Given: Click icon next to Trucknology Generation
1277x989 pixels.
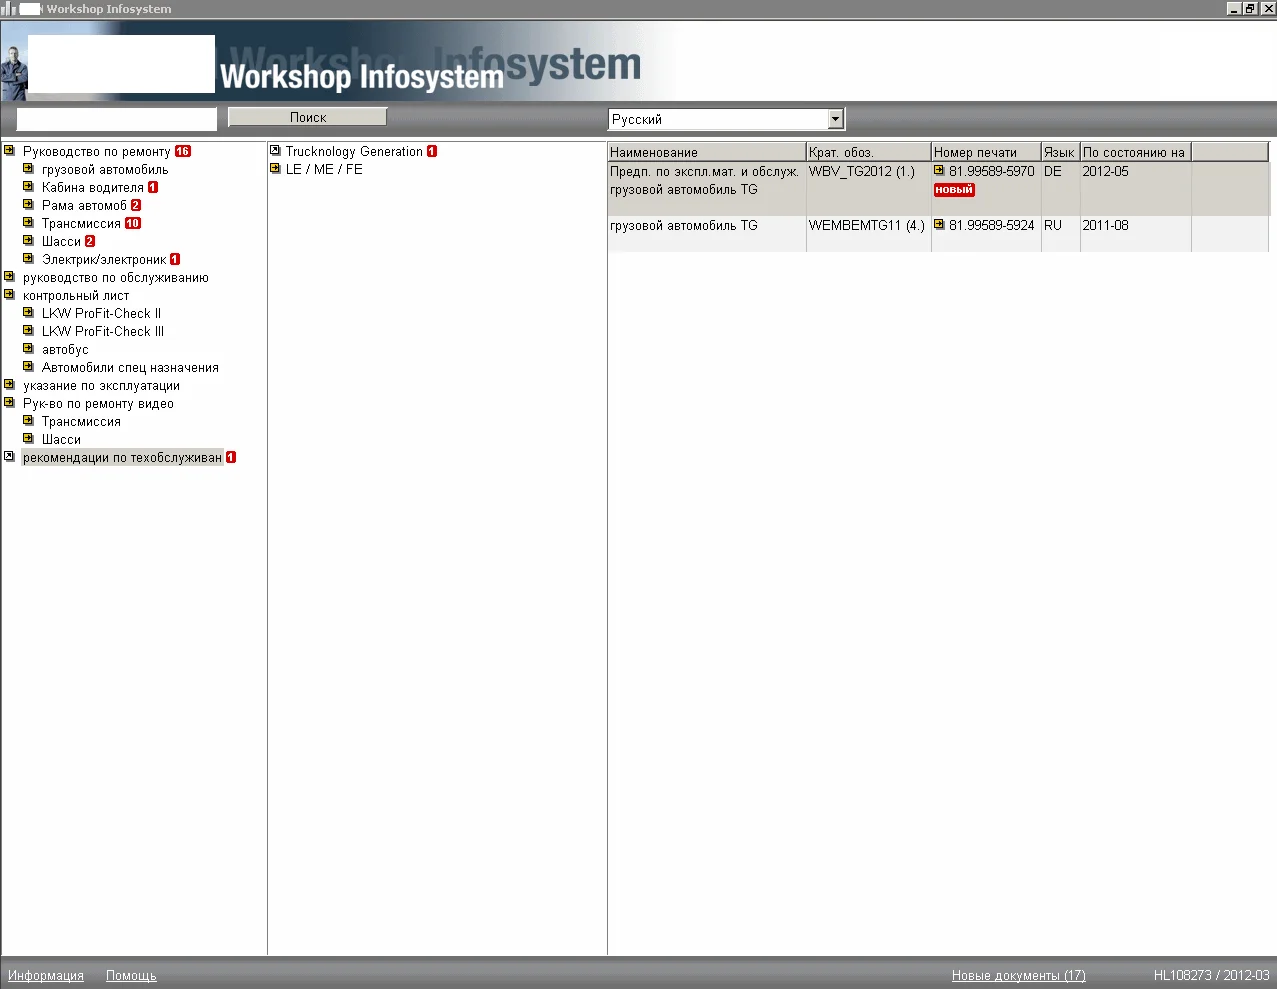Looking at the screenshot, I should pos(276,151).
